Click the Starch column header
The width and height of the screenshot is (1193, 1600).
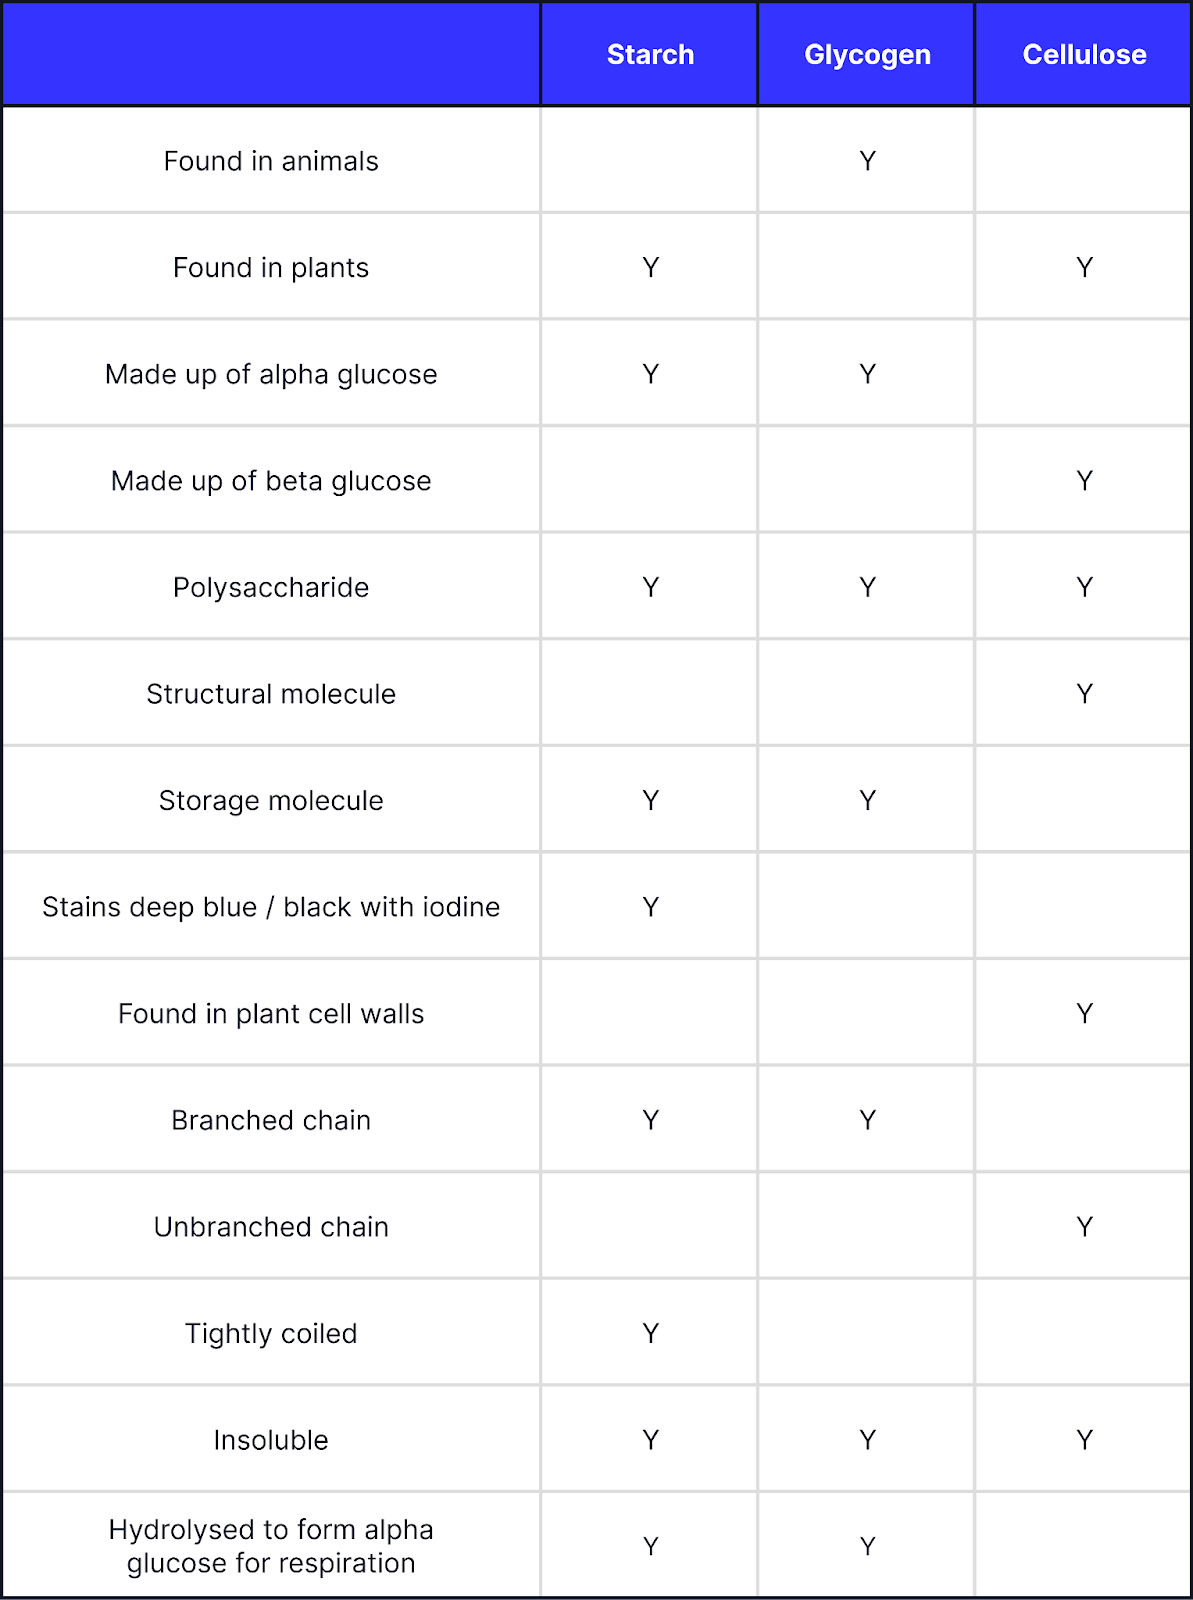pos(650,55)
